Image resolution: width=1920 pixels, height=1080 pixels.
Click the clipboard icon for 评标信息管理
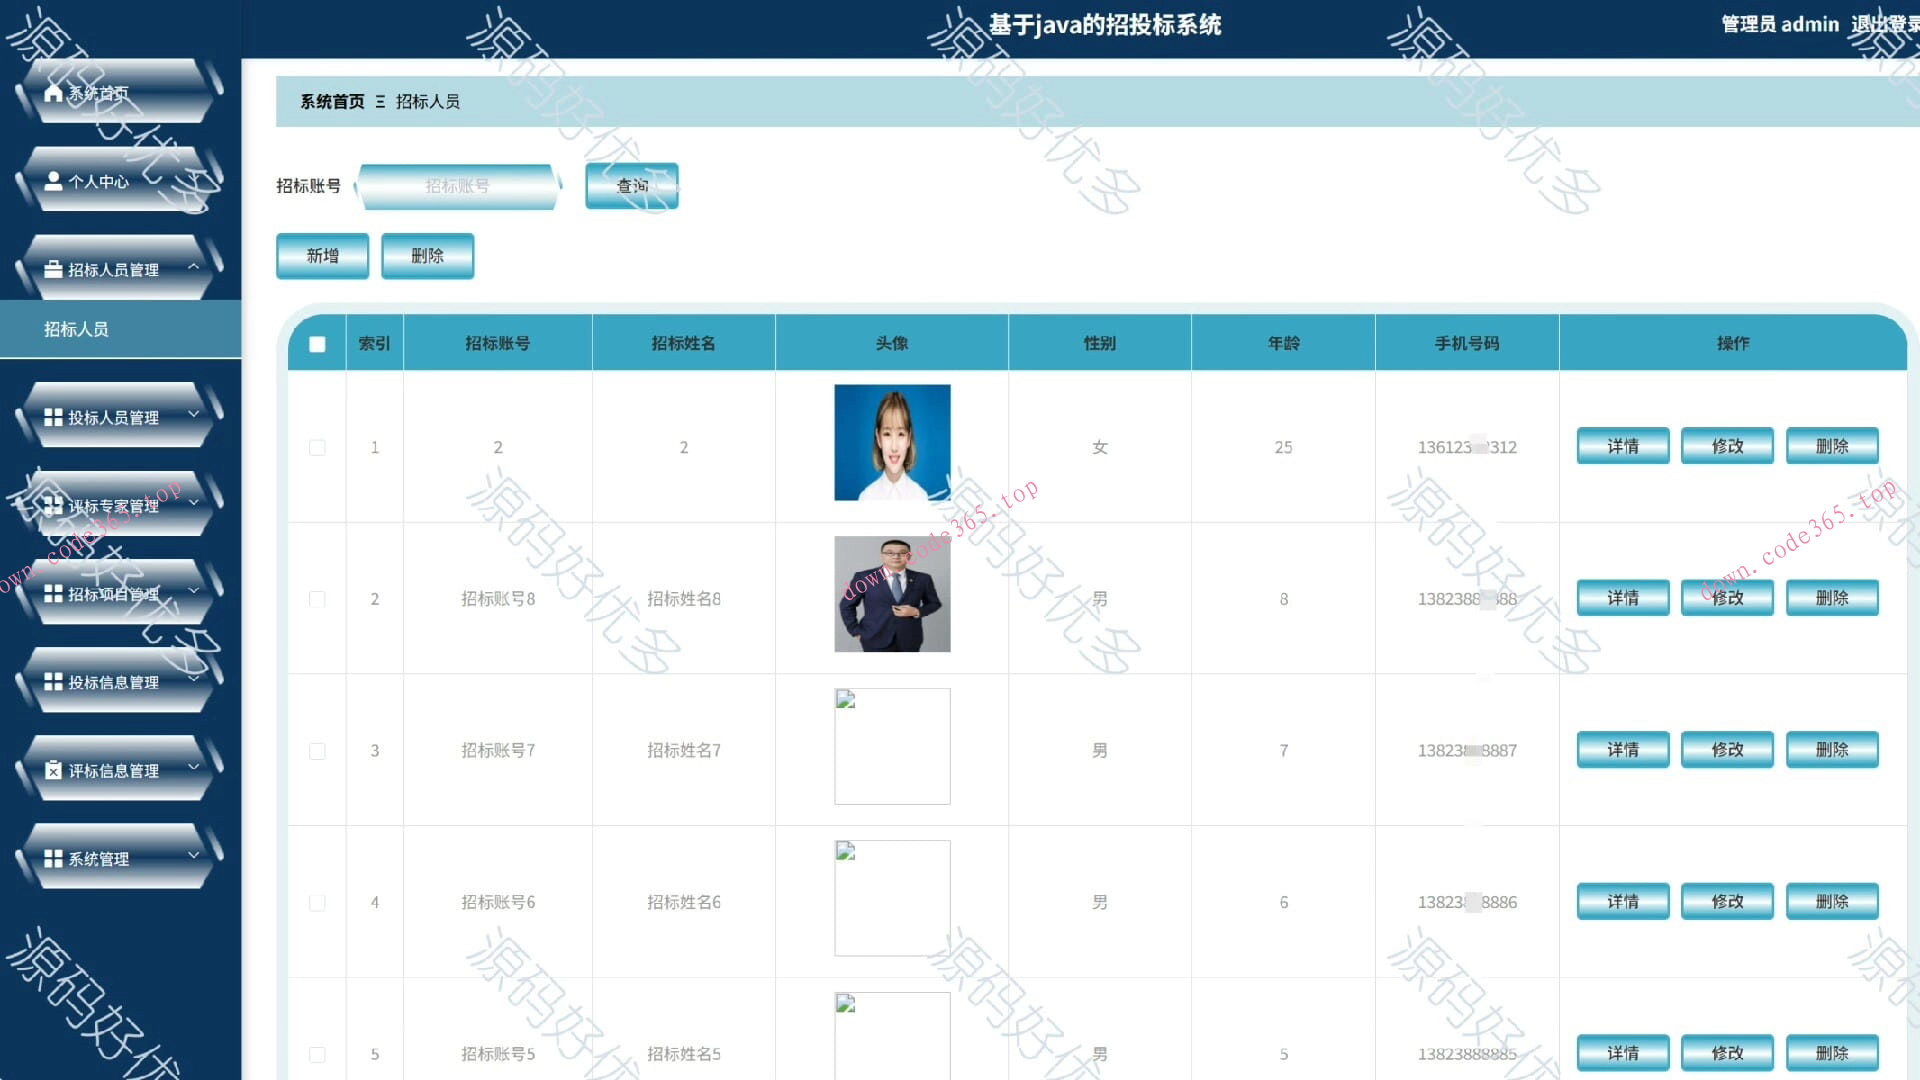click(54, 771)
